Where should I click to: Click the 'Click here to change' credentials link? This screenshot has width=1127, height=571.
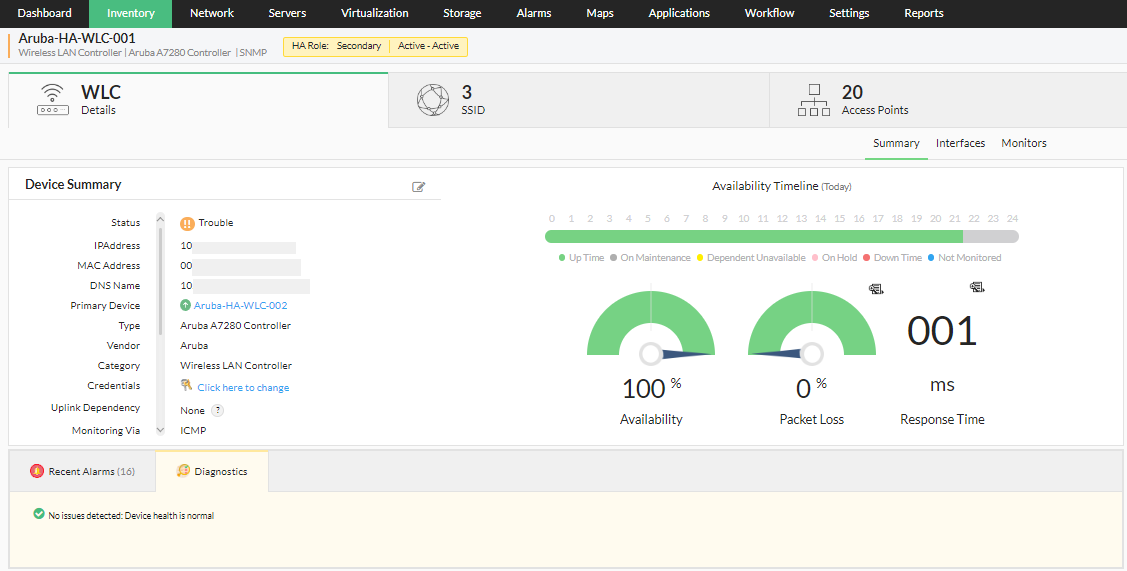coord(243,388)
